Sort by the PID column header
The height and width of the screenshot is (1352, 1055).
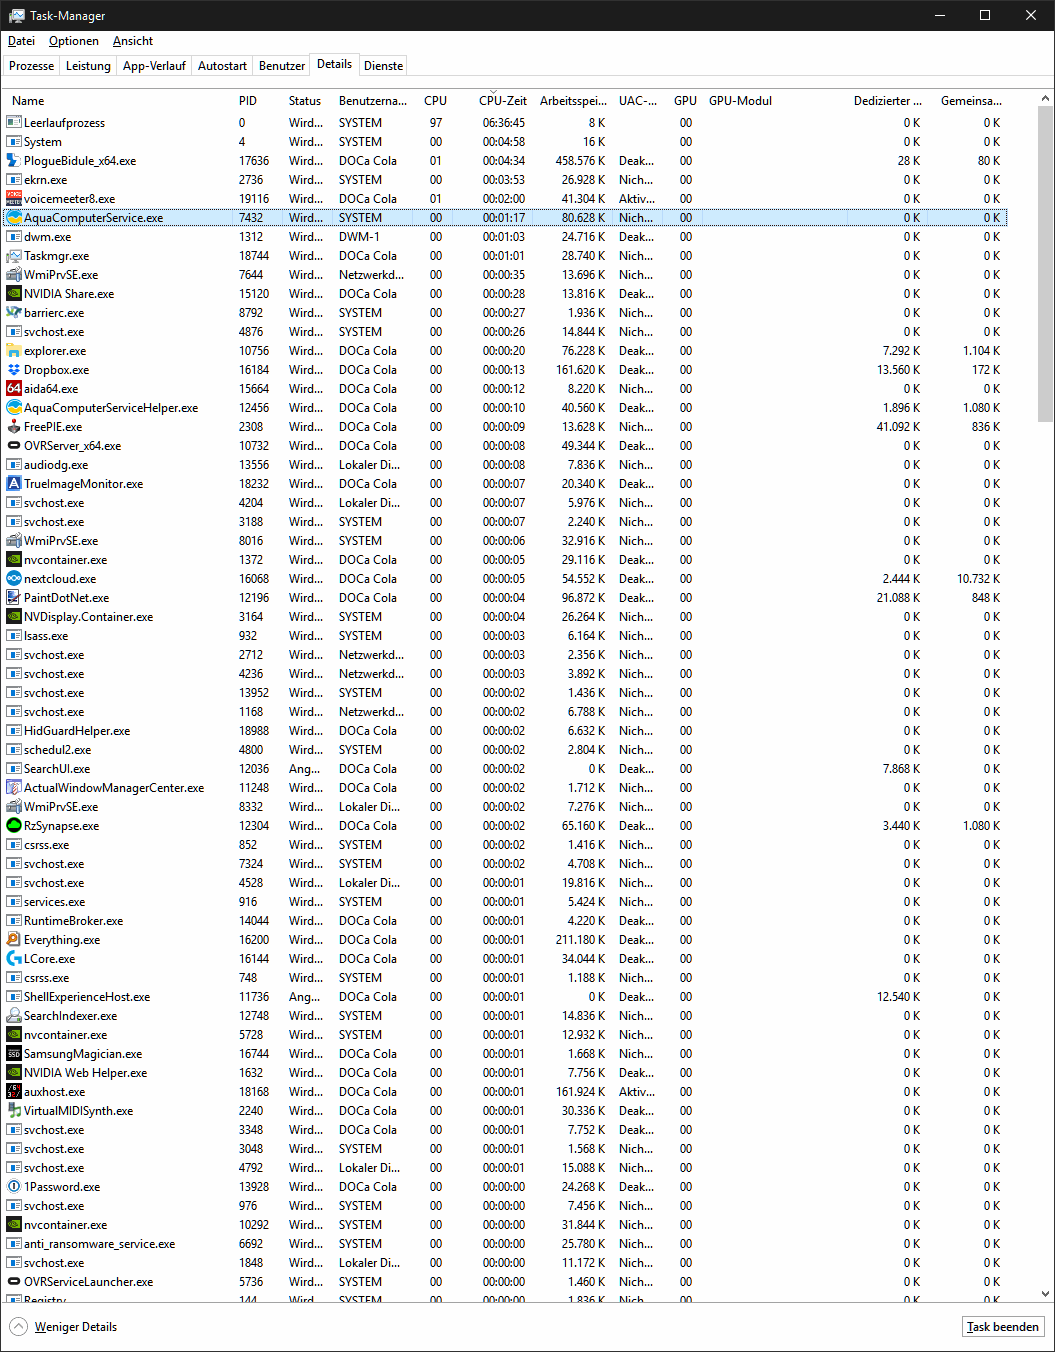258,100
